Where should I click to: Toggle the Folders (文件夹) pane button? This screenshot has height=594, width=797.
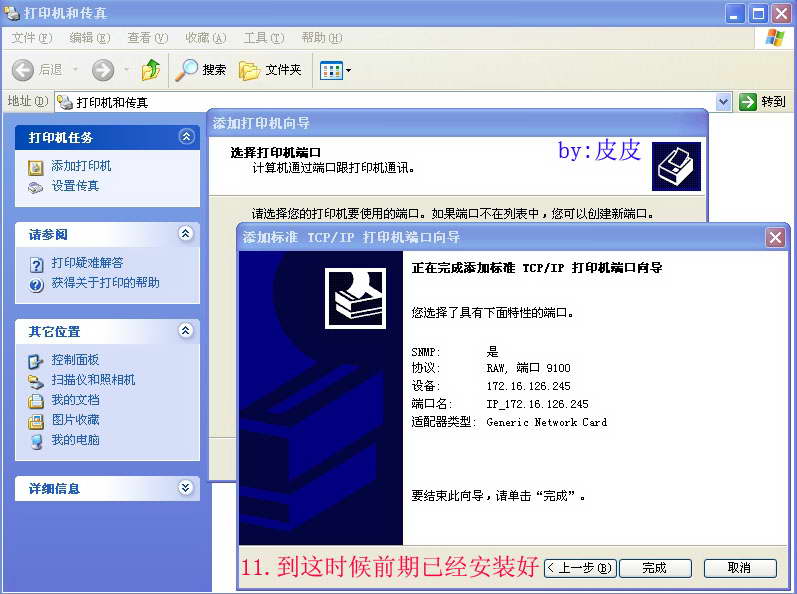tap(270, 70)
